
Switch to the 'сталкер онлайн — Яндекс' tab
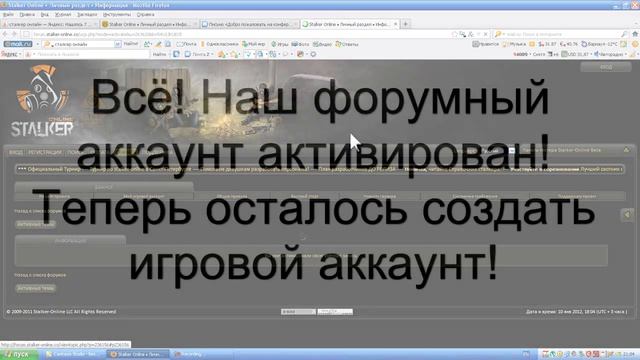coord(49,24)
